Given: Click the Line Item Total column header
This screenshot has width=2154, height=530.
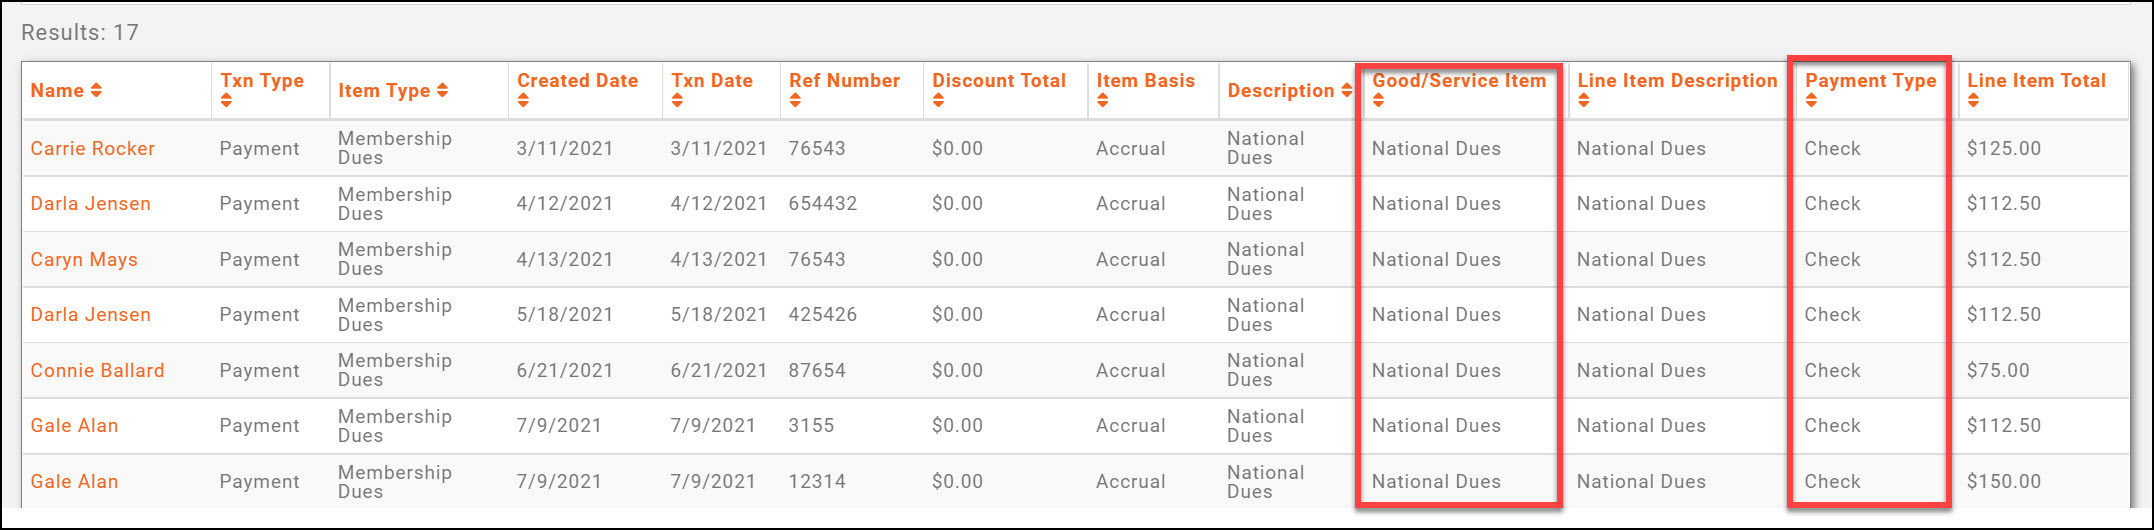Looking at the screenshot, I should click(x=2036, y=81).
